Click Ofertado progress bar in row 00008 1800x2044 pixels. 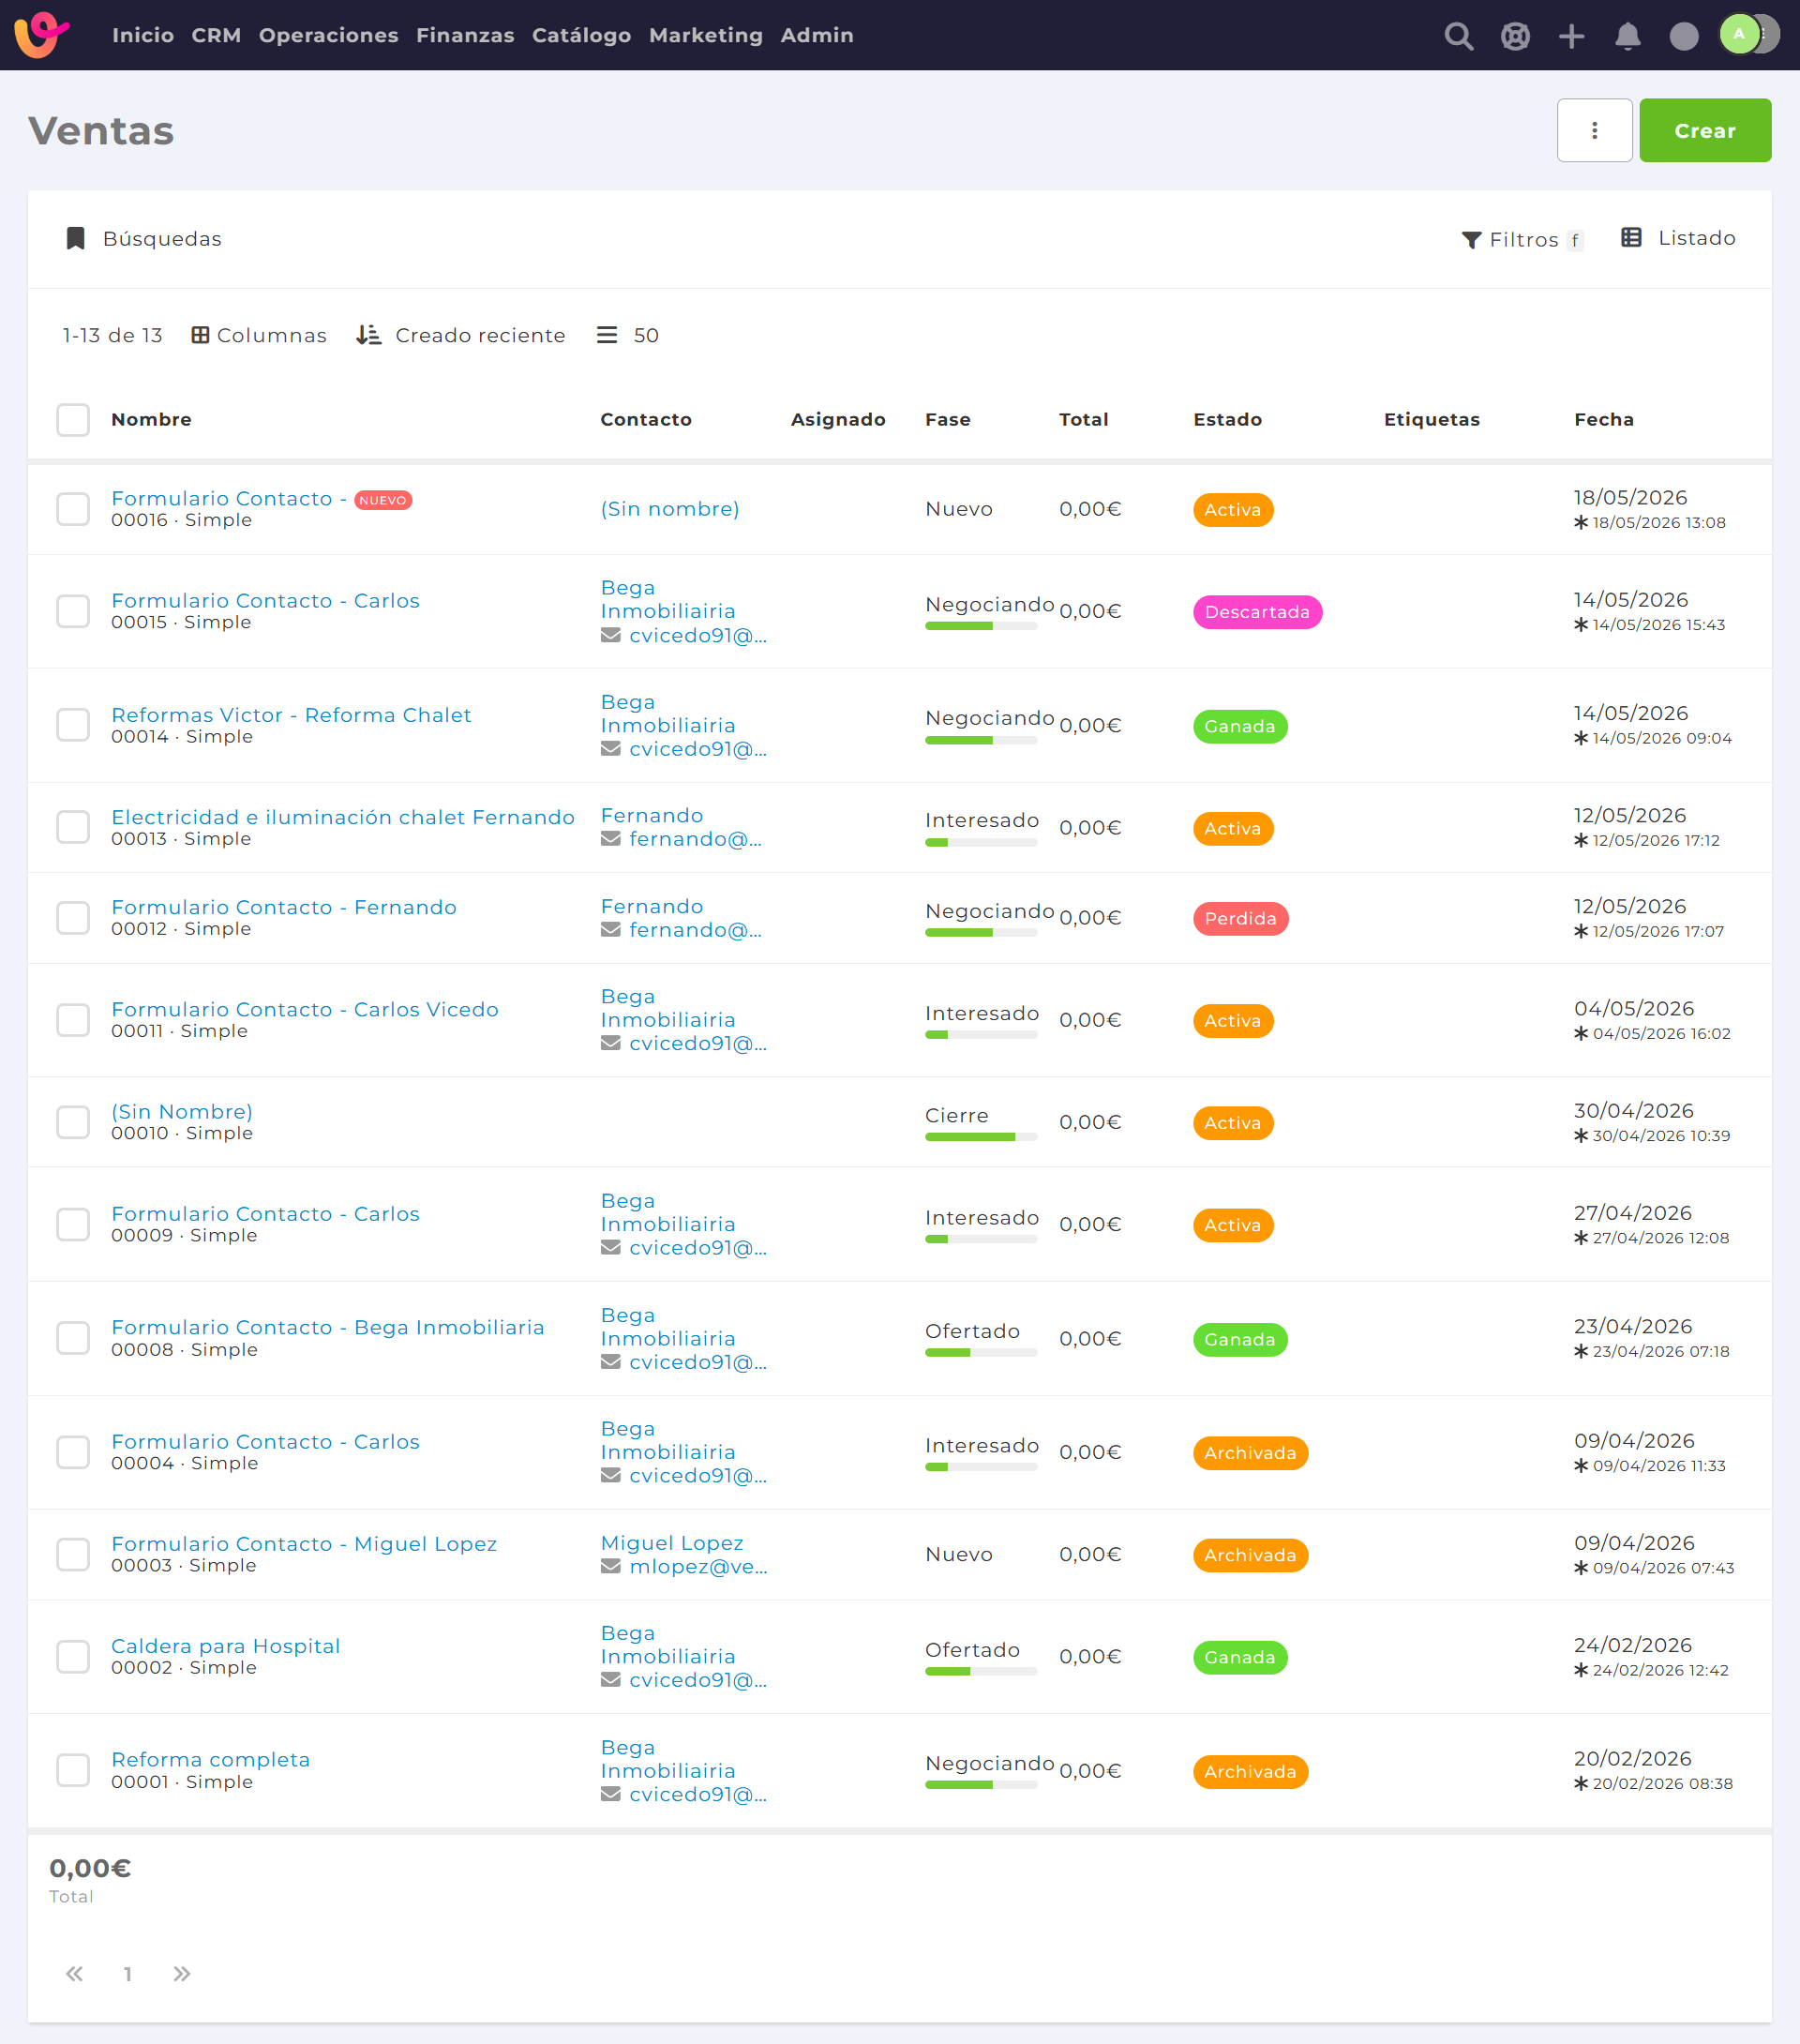pyautogui.click(x=981, y=1353)
